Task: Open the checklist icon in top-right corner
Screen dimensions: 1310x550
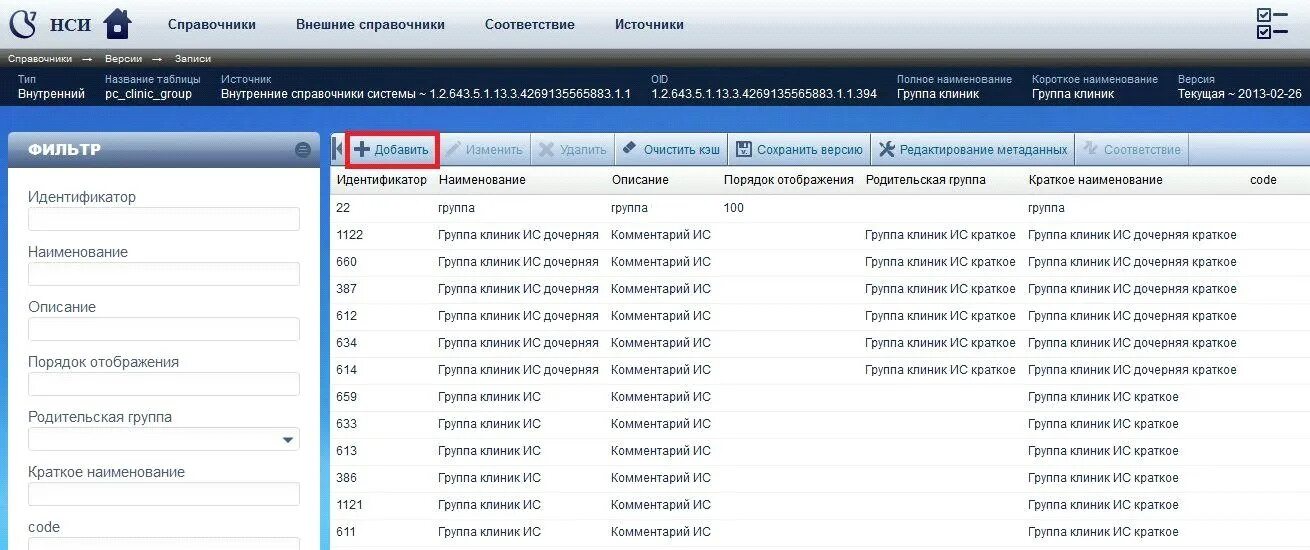Action: point(1272,24)
